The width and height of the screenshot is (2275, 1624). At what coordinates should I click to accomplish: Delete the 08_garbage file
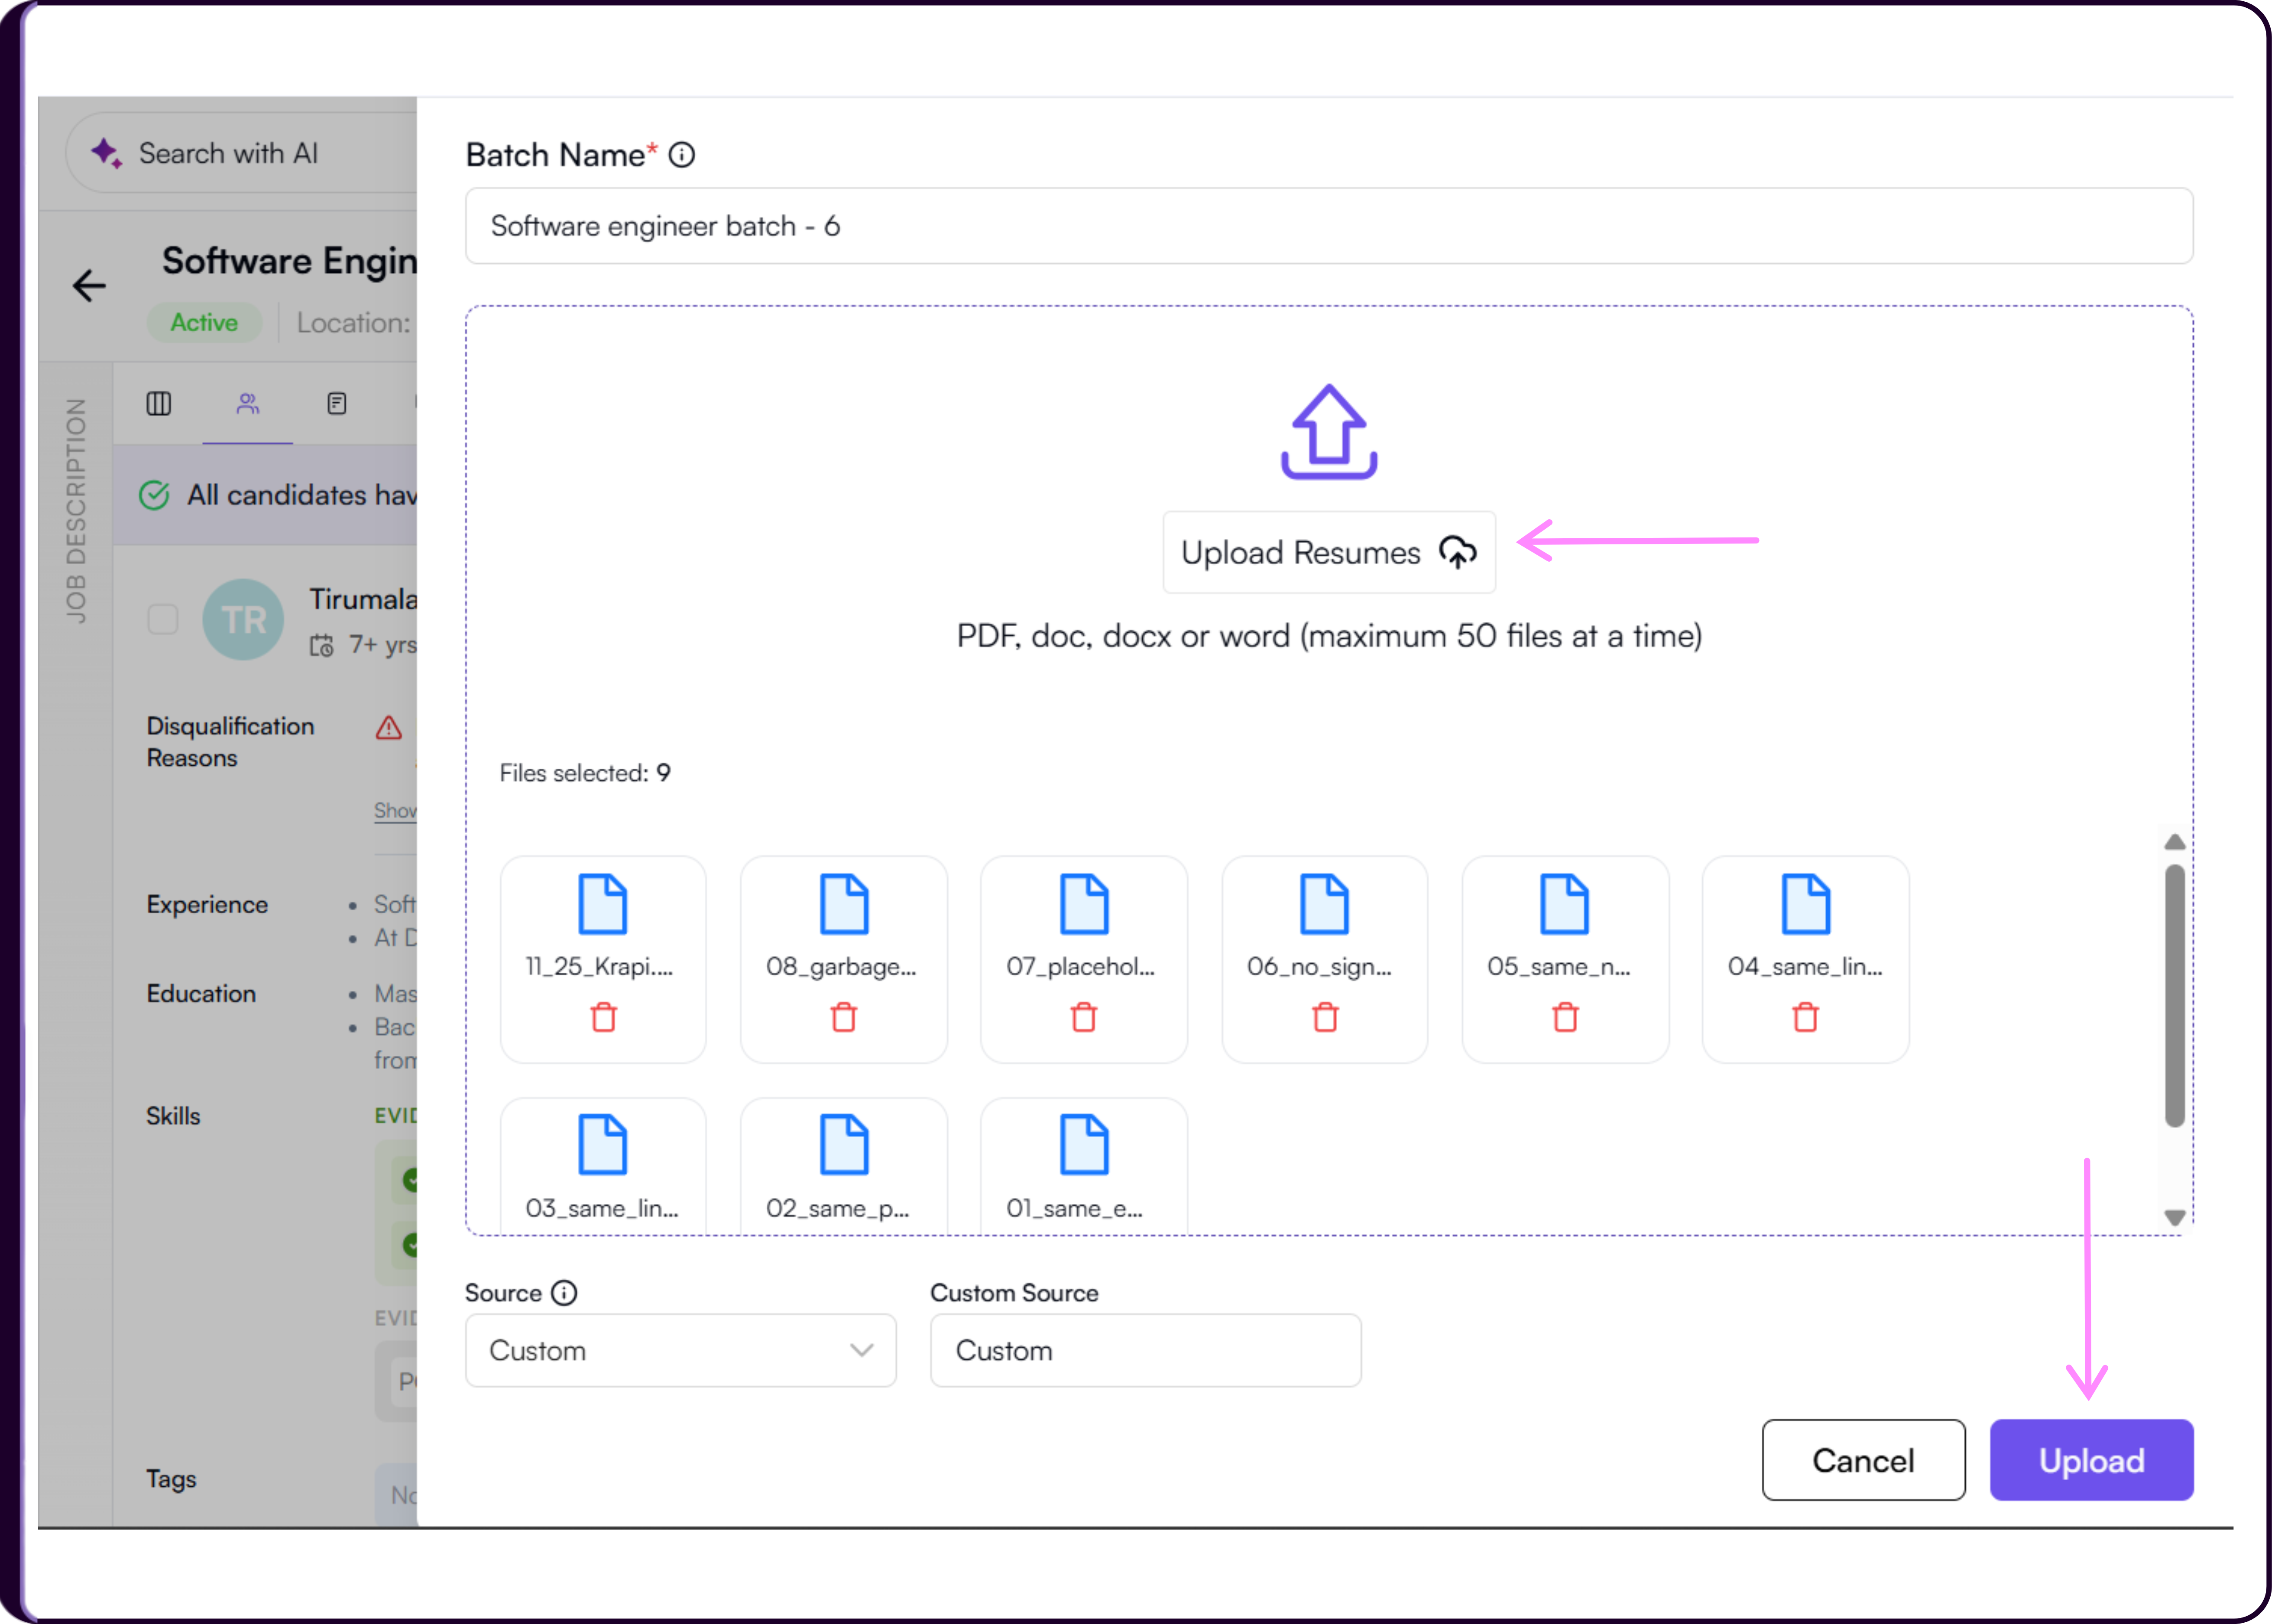point(844,1017)
